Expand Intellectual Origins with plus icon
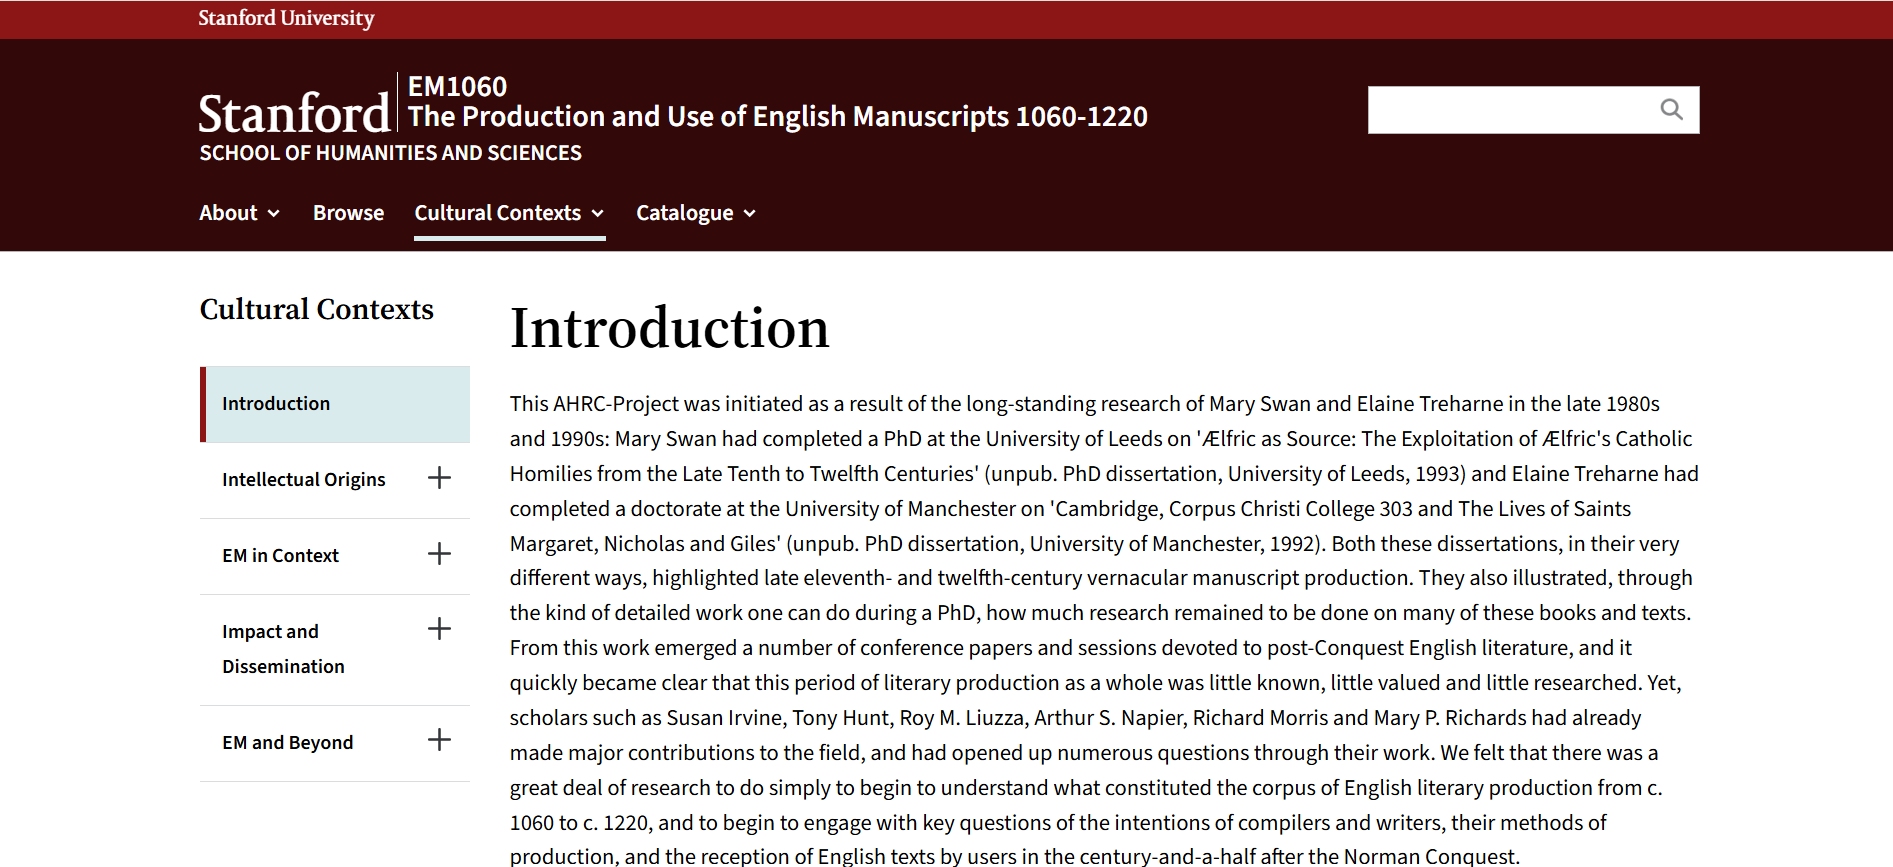The width and height of the screenshot is (1893, 867). coord(439,478)
